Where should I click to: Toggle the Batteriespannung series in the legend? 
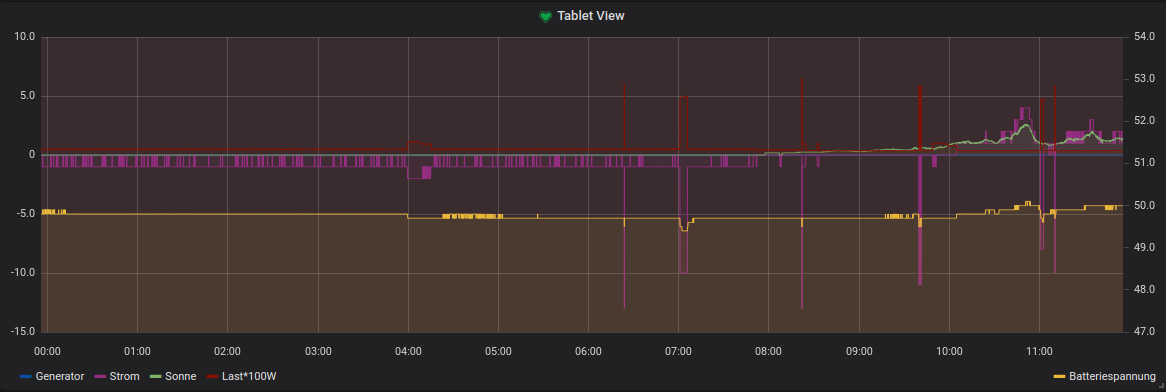(x=1112, y=376)
